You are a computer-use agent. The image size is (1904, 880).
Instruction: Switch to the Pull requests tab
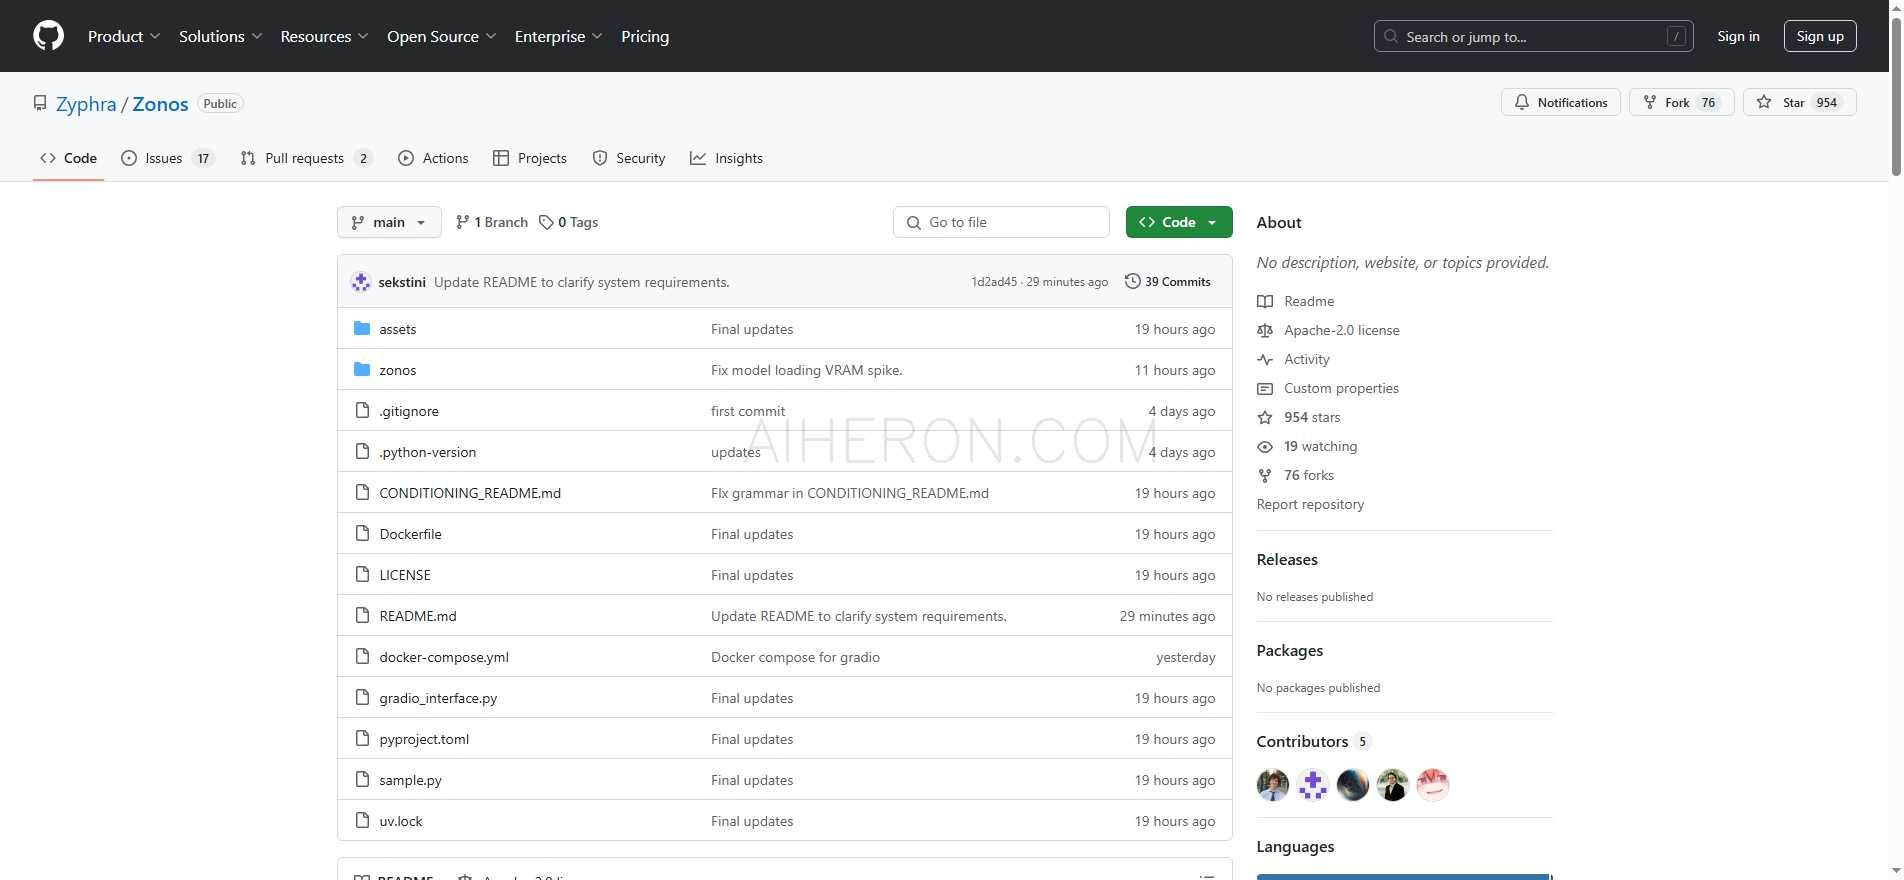pyautogui.click(x=306, y=158)
